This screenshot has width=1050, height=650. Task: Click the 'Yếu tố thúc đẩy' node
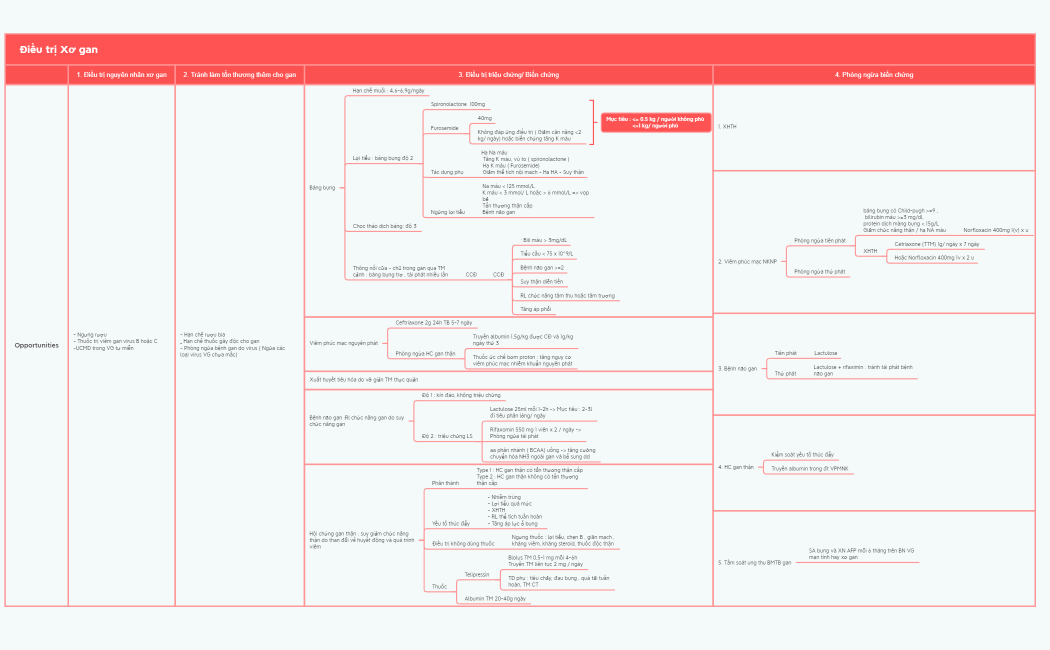click(x=451, y=524)
